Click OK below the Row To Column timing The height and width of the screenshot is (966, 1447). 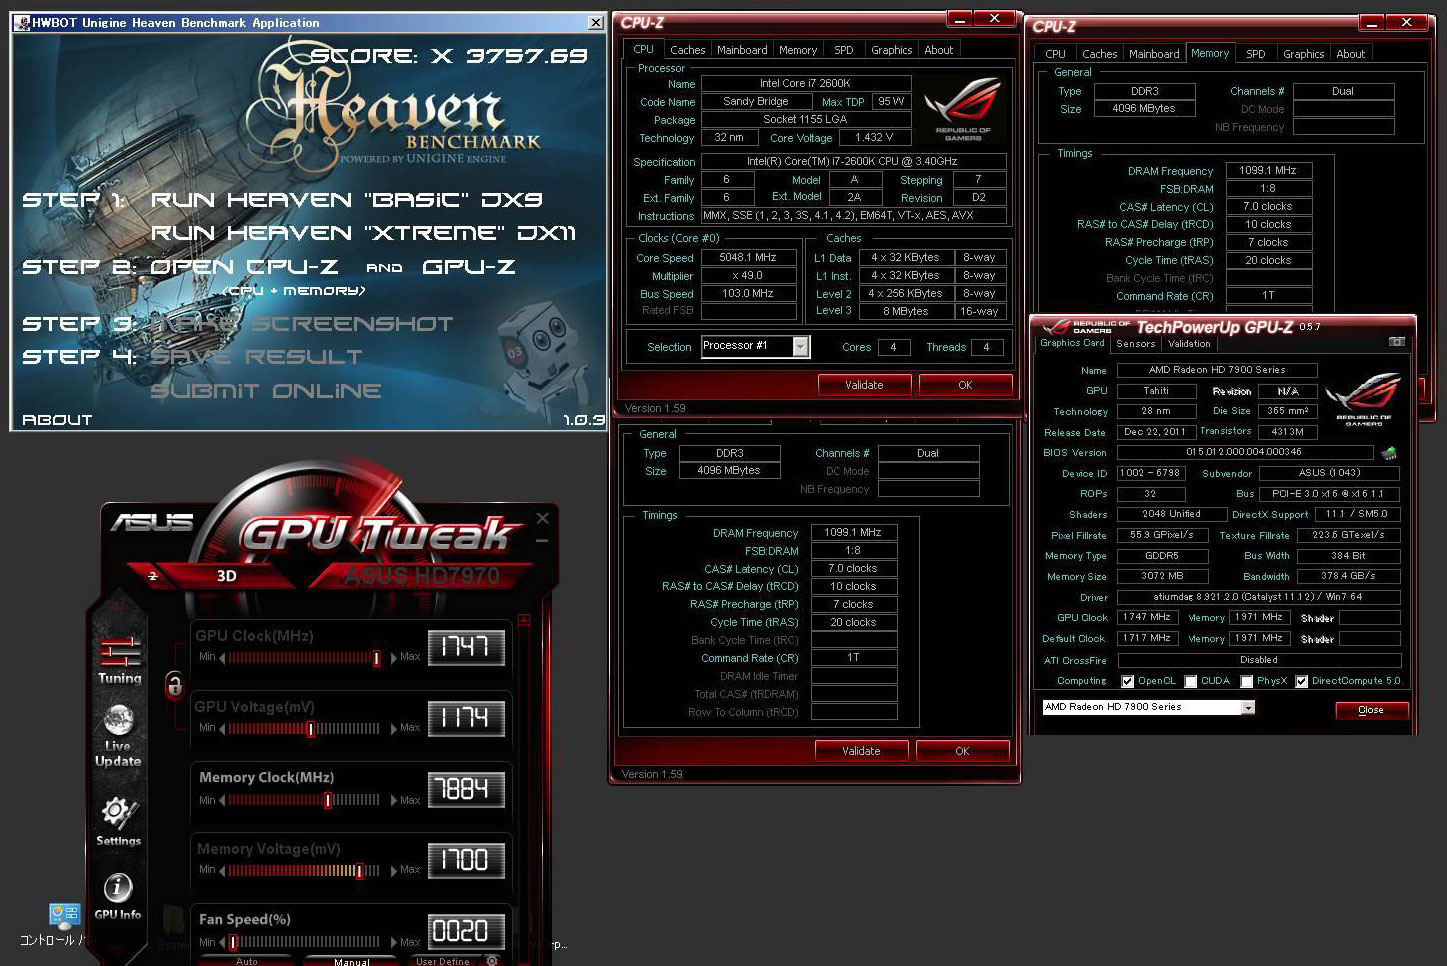pyautogui.click(x=962, y=751)
